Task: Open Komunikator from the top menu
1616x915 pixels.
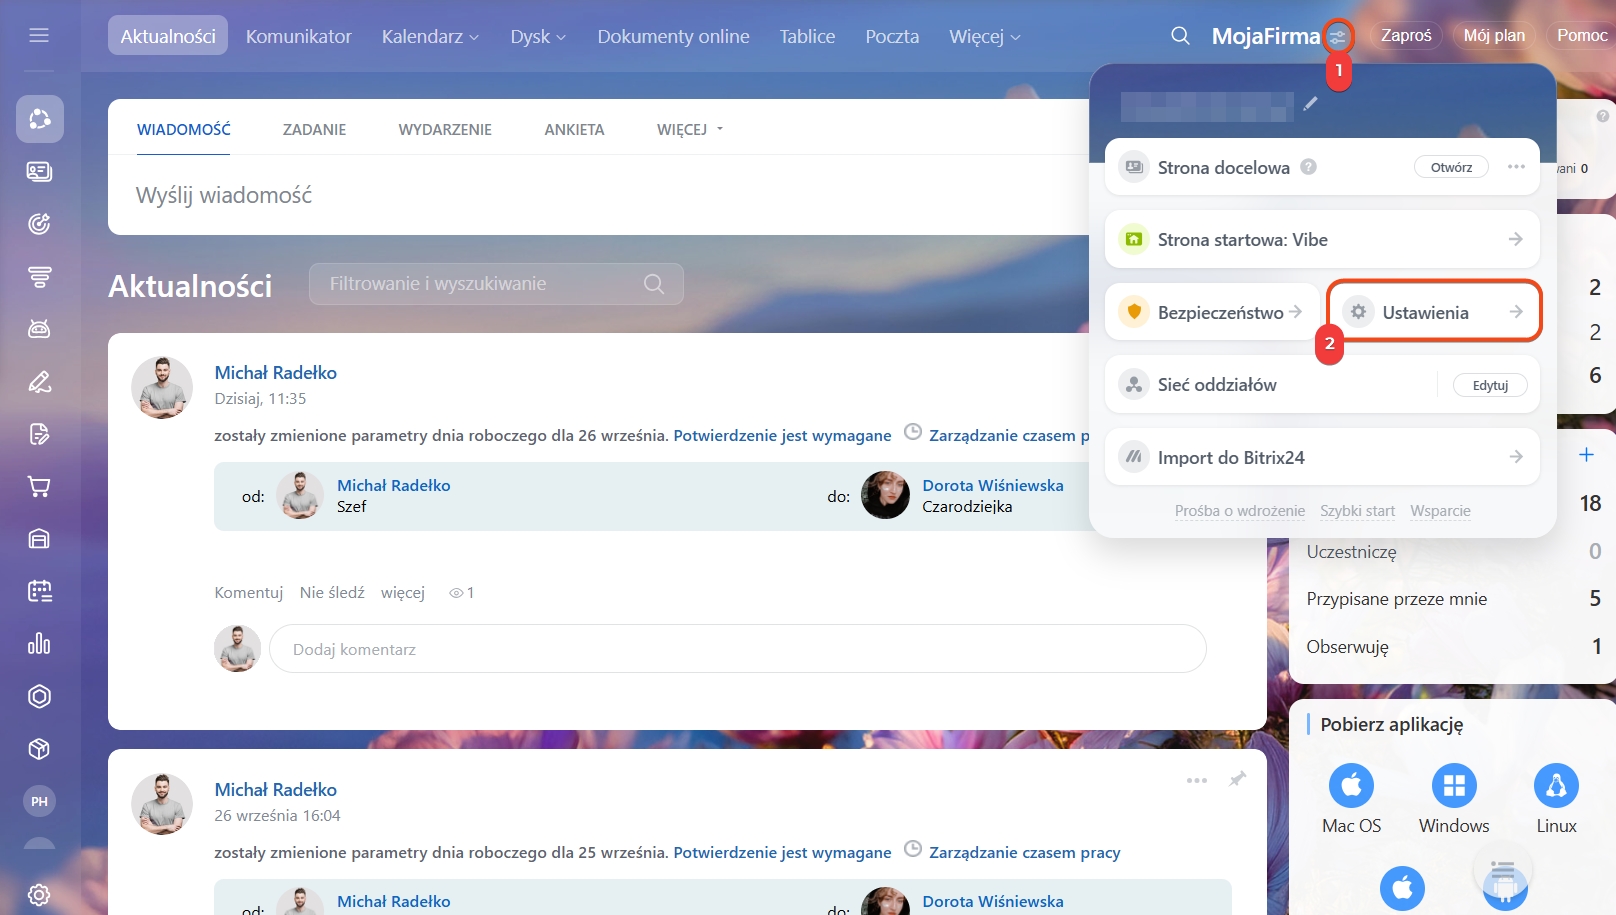Action: click(298, 37)
